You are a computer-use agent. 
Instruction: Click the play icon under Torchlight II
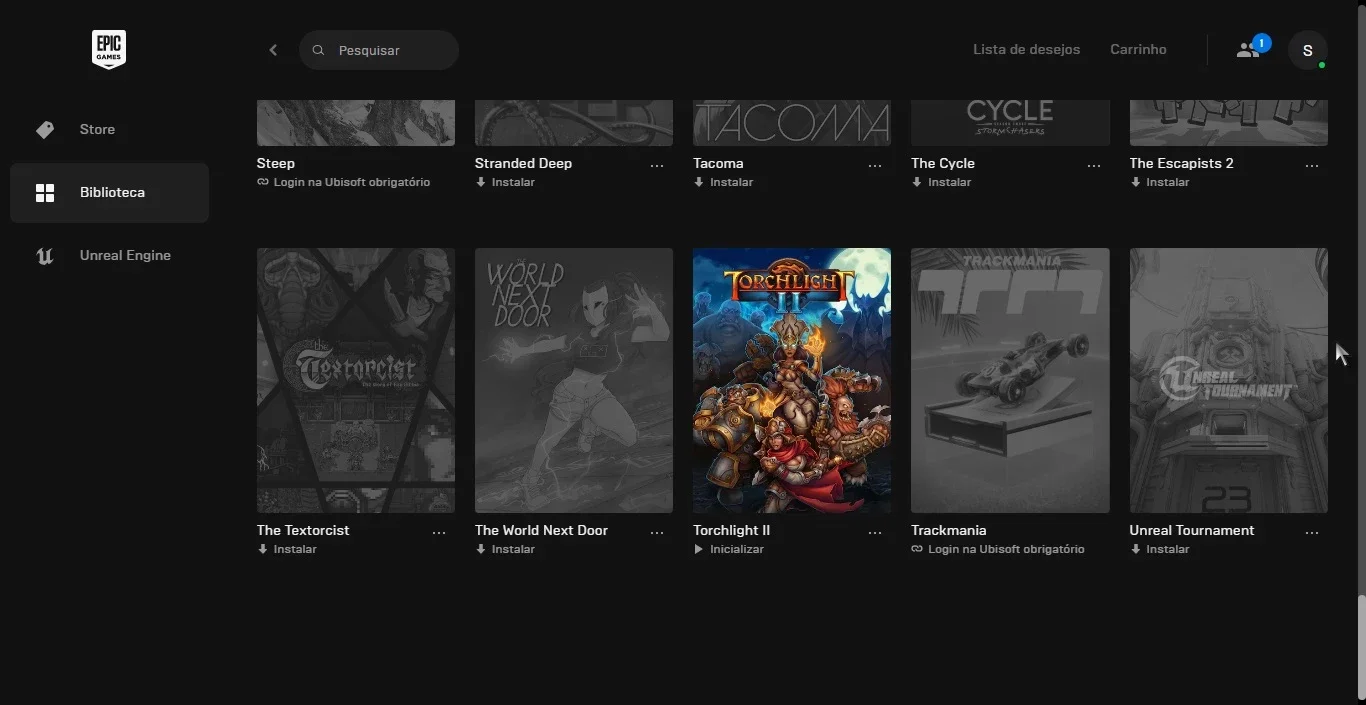coord(699,549)
